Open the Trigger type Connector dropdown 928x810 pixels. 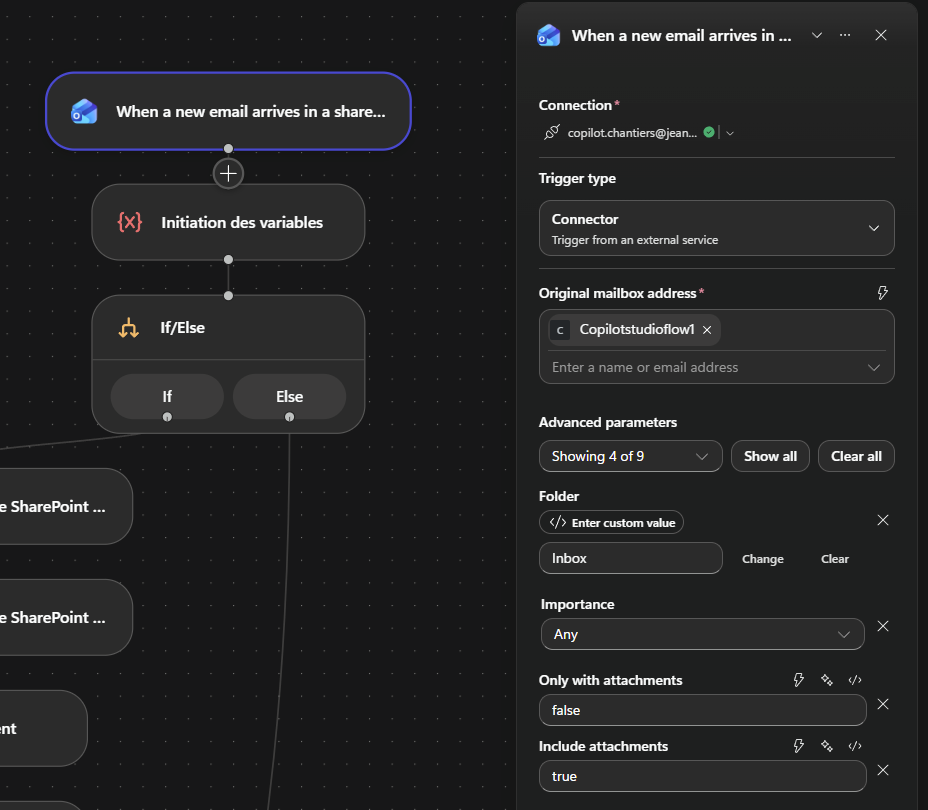(717, 228)
